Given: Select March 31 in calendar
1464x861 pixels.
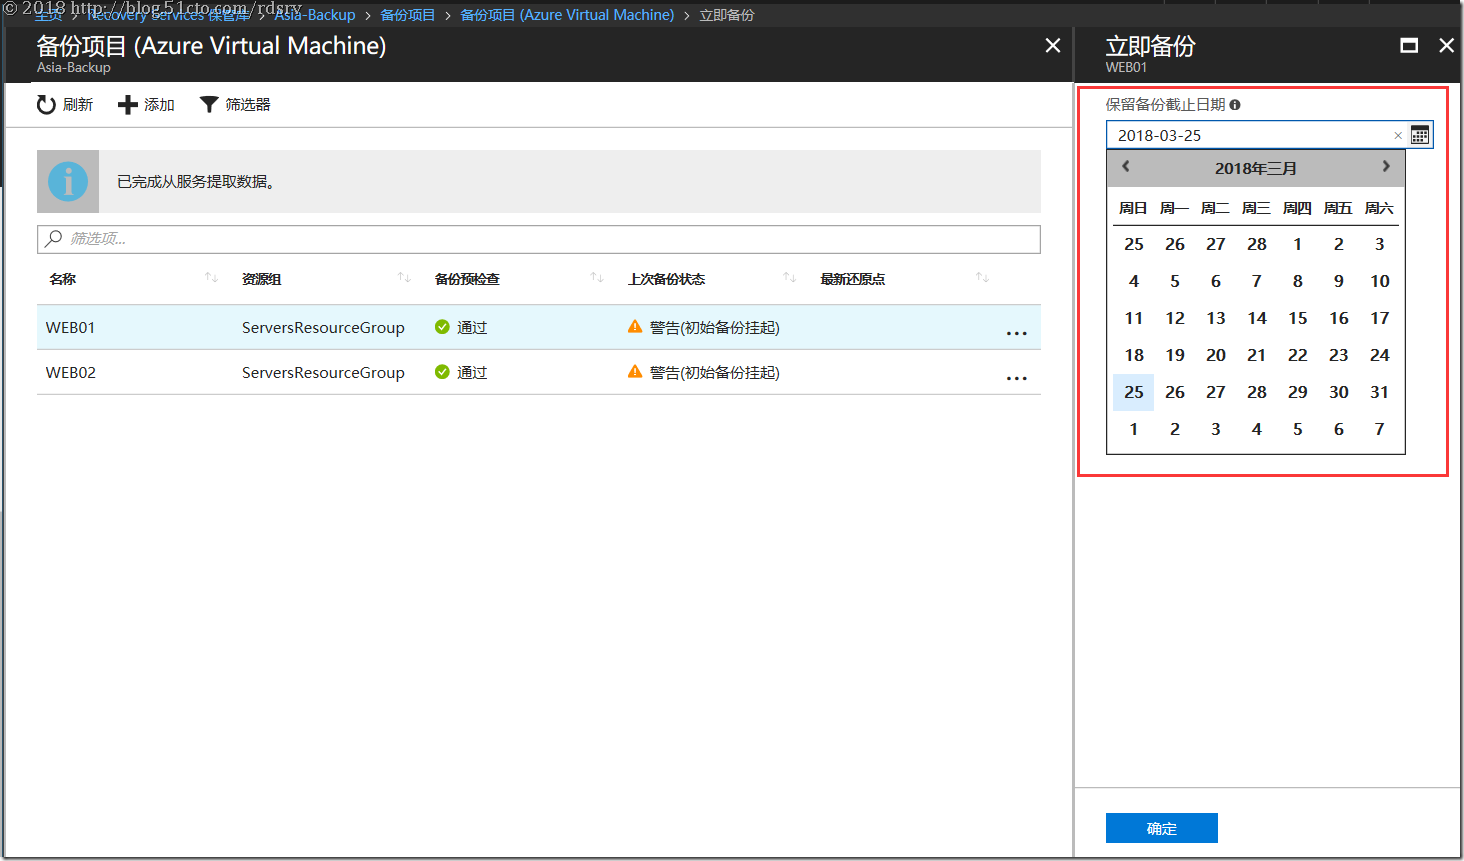Looking at the screenshot, I should point(1380,392).
